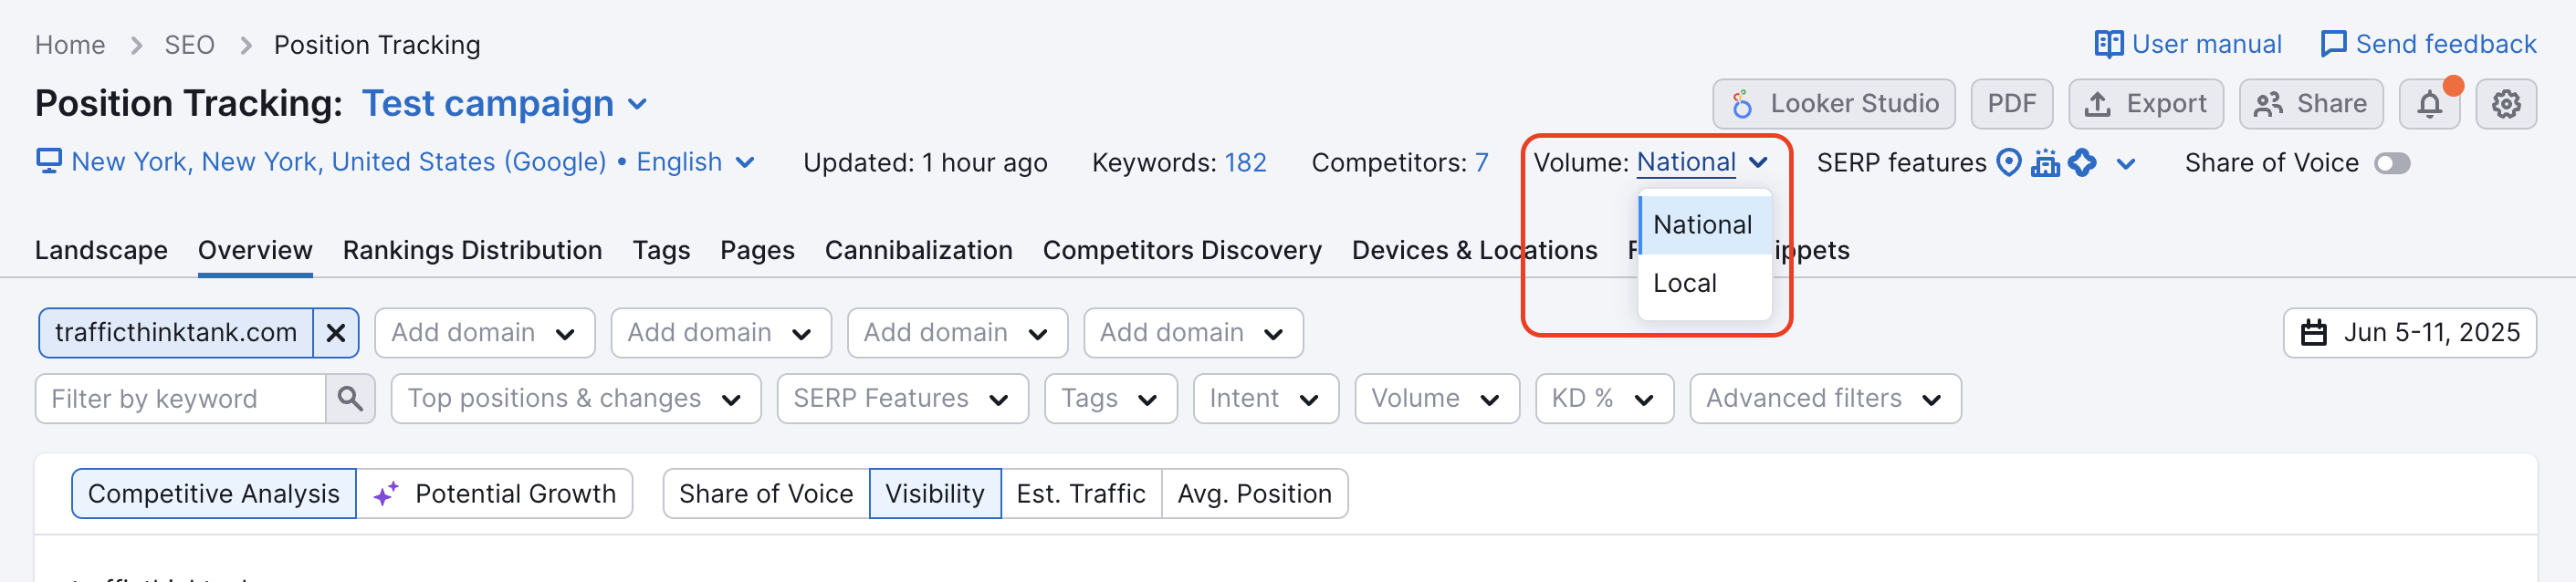2576x582 pixels.
Task: Select Local volume in the dropdown
Action: tap(1687, 283)
